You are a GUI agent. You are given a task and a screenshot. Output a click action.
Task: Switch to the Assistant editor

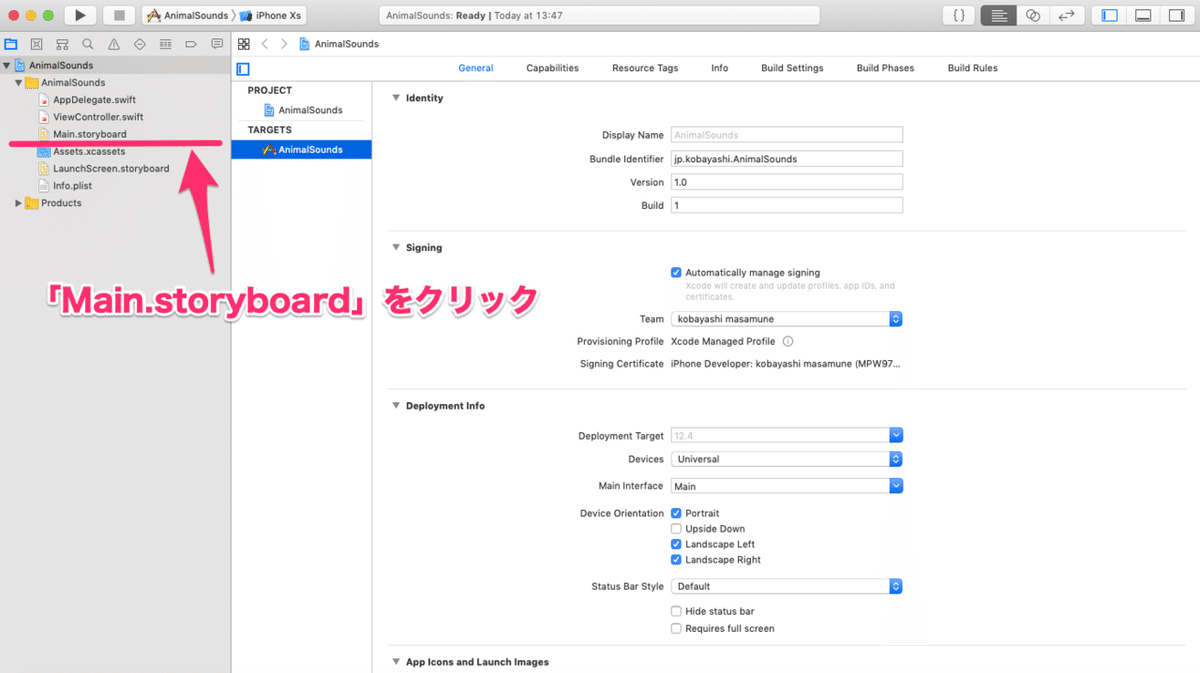(x=1033, y=15)
